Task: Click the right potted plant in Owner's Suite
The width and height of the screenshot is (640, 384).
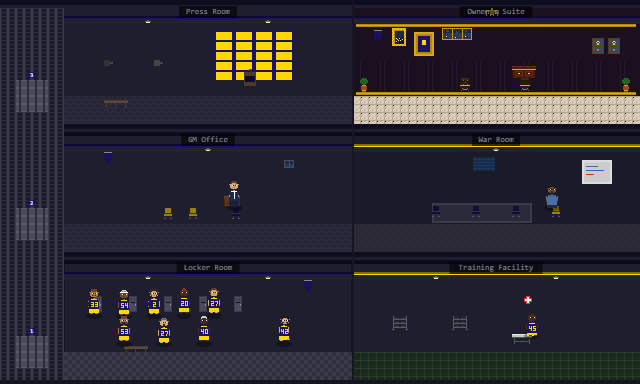Action: tap(626, 84)
